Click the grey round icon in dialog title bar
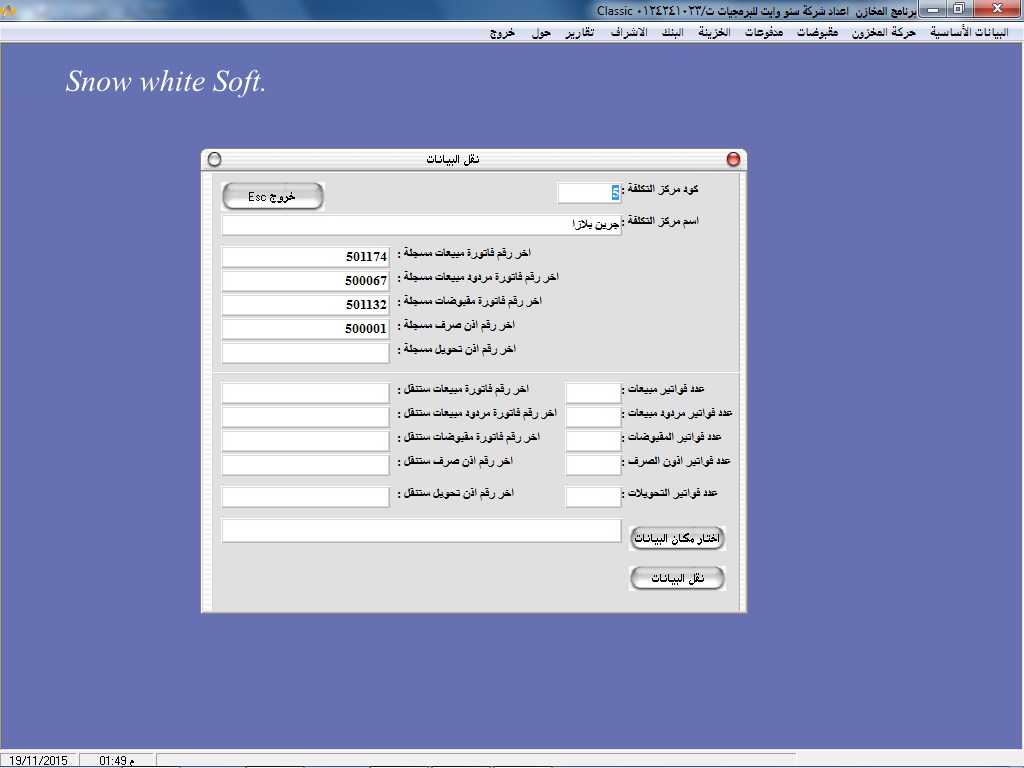The height and width of the screenshot is (768, 1024). 214,159
